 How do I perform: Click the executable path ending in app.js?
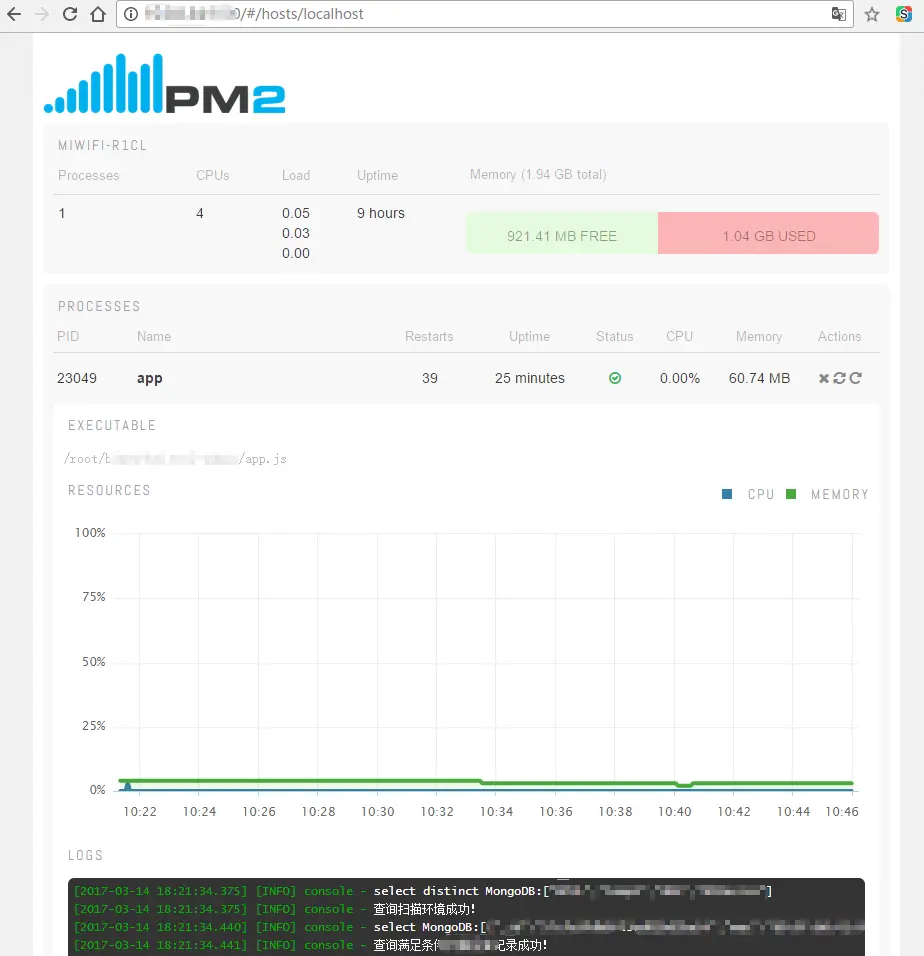tap(176, 459)
